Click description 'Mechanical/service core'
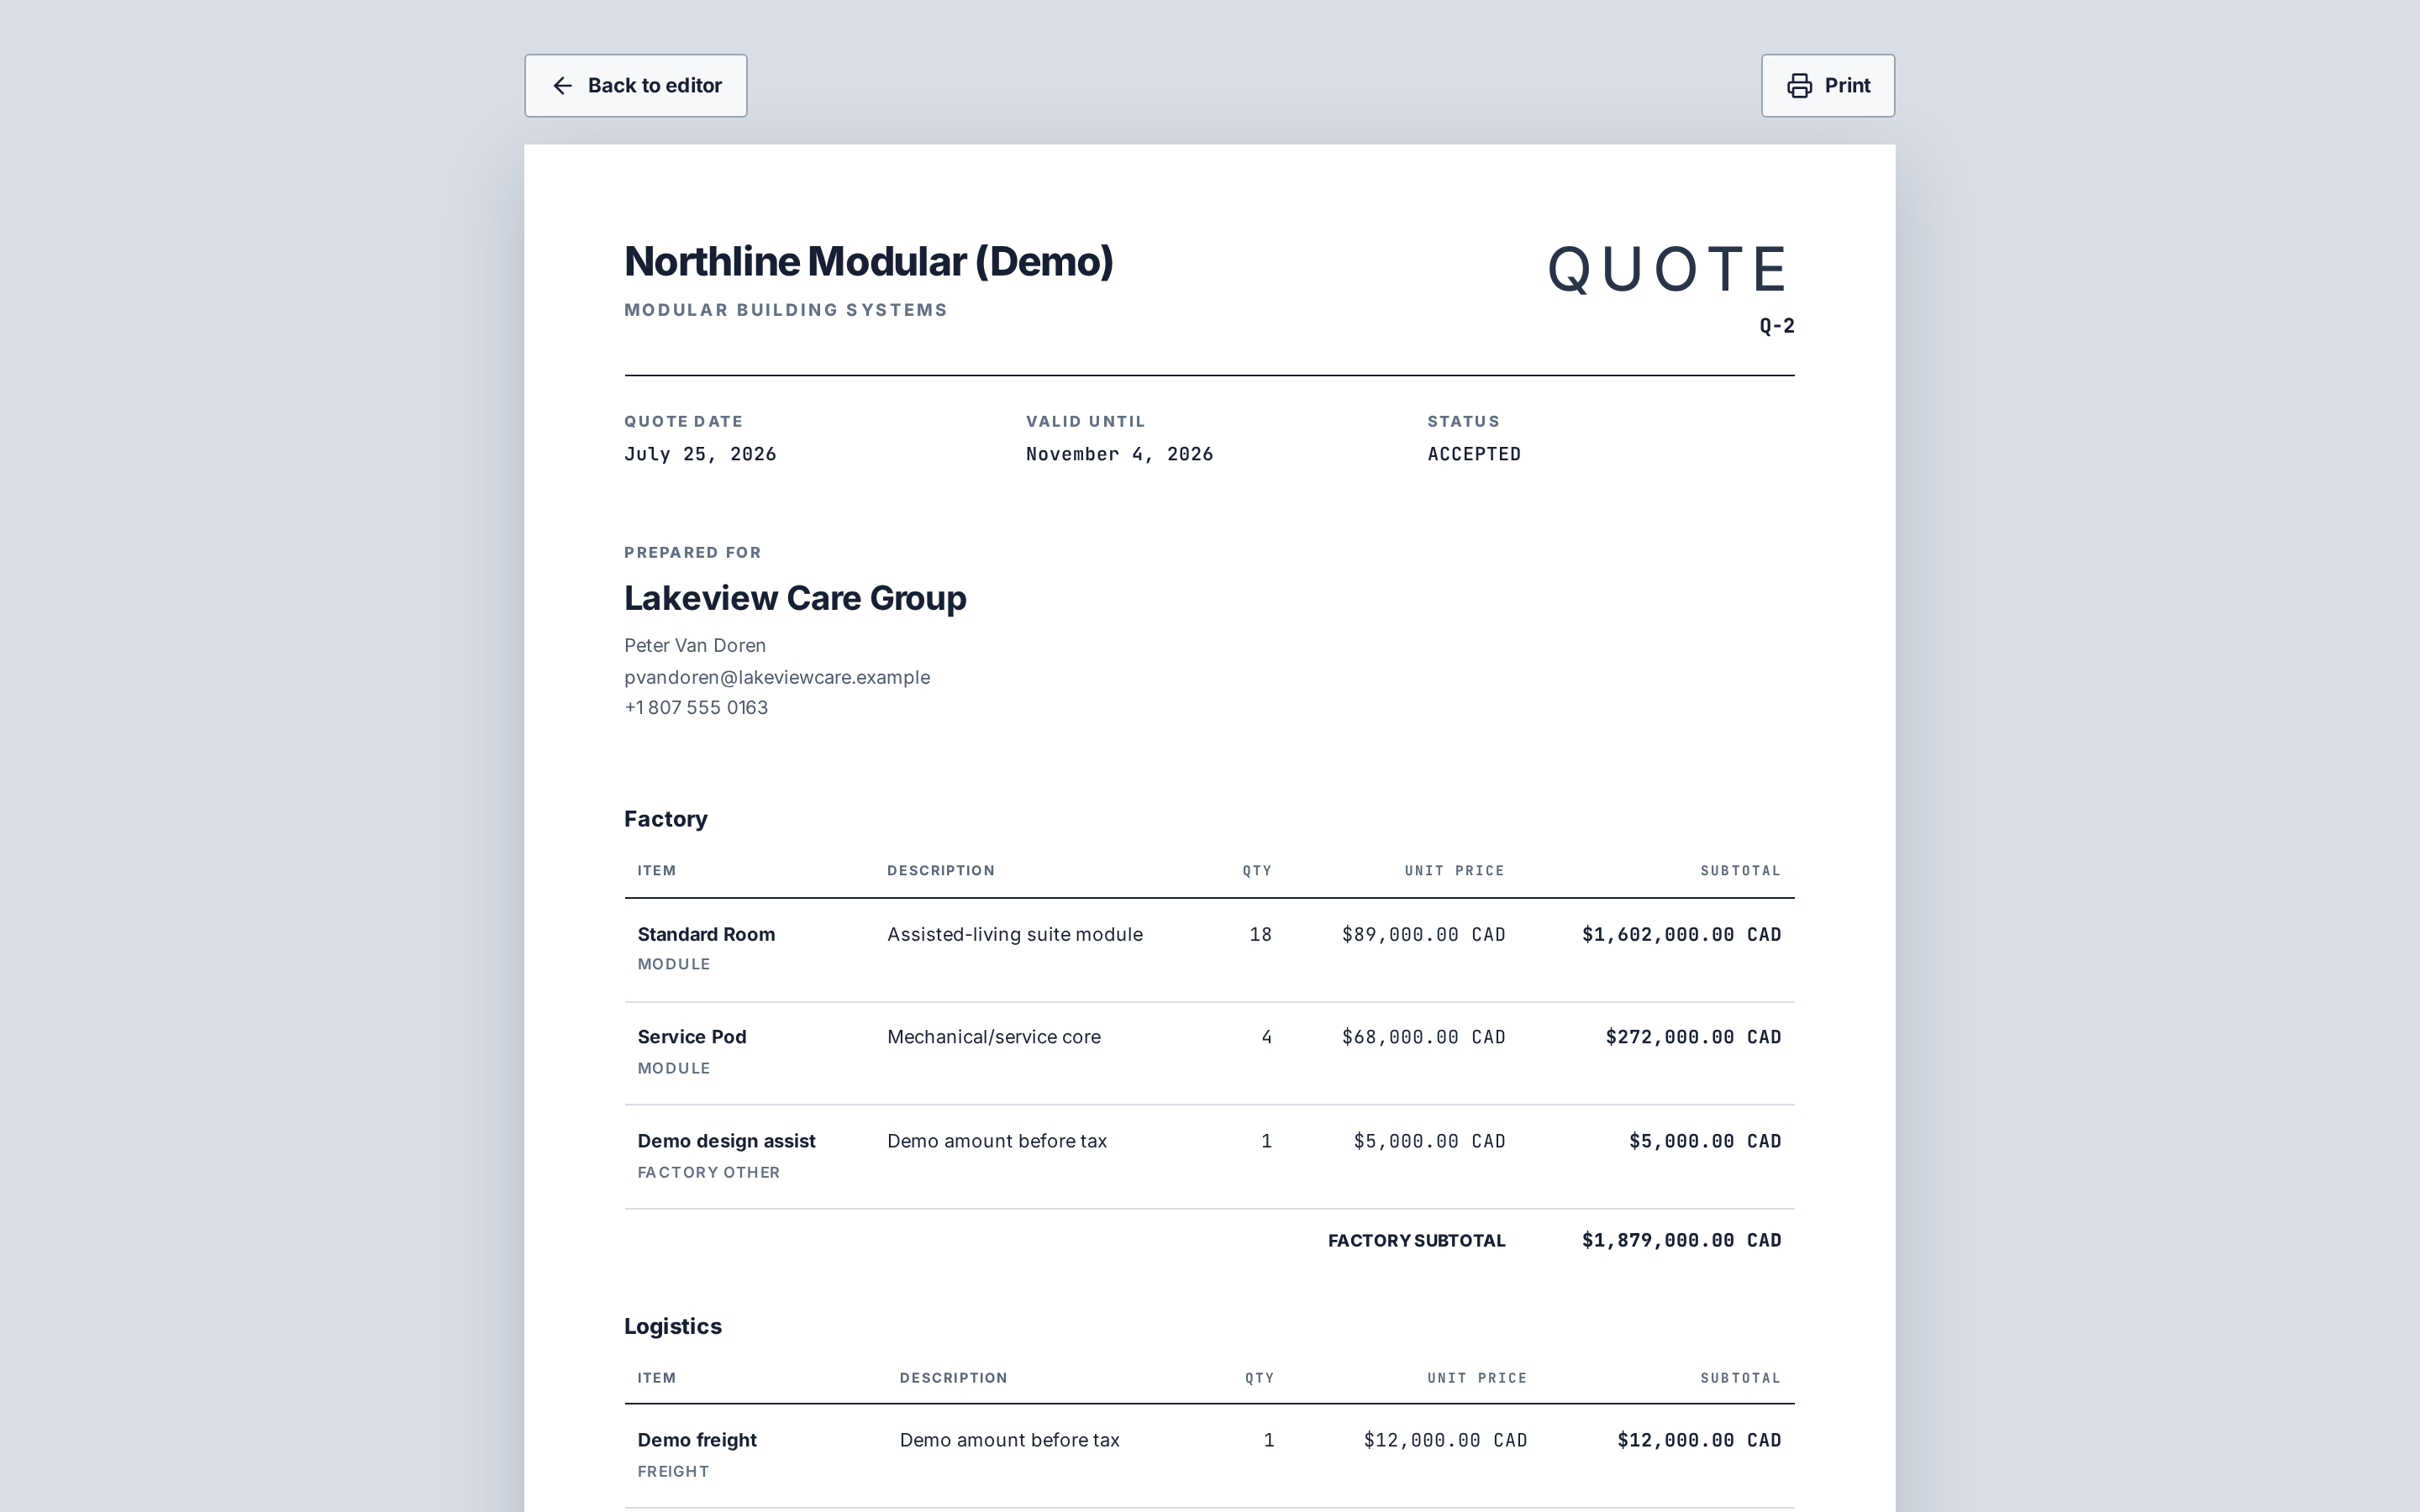2420x1512 pixels. [x=993, y=1038]
